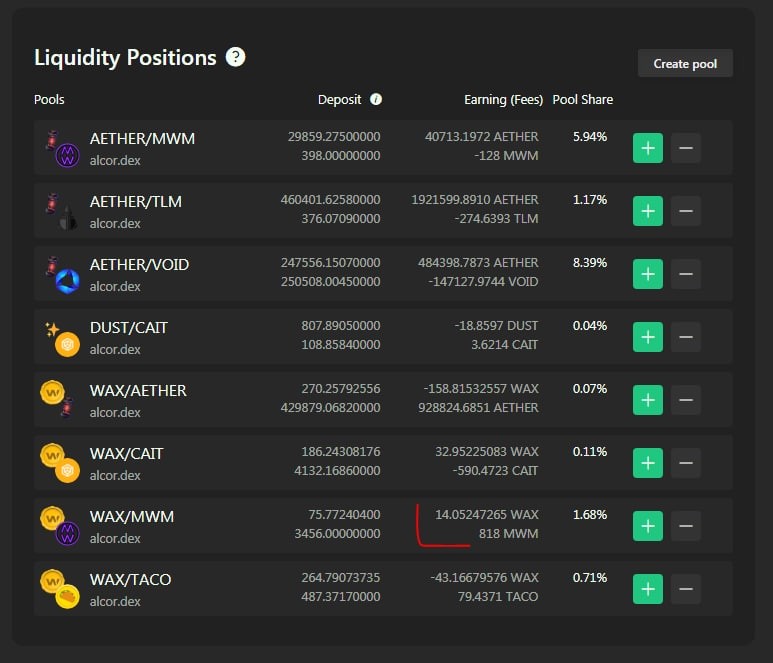Remove liquidity from the WAX/AETHER pool
This screenshot has height=663, width=773.
(686, 400)
